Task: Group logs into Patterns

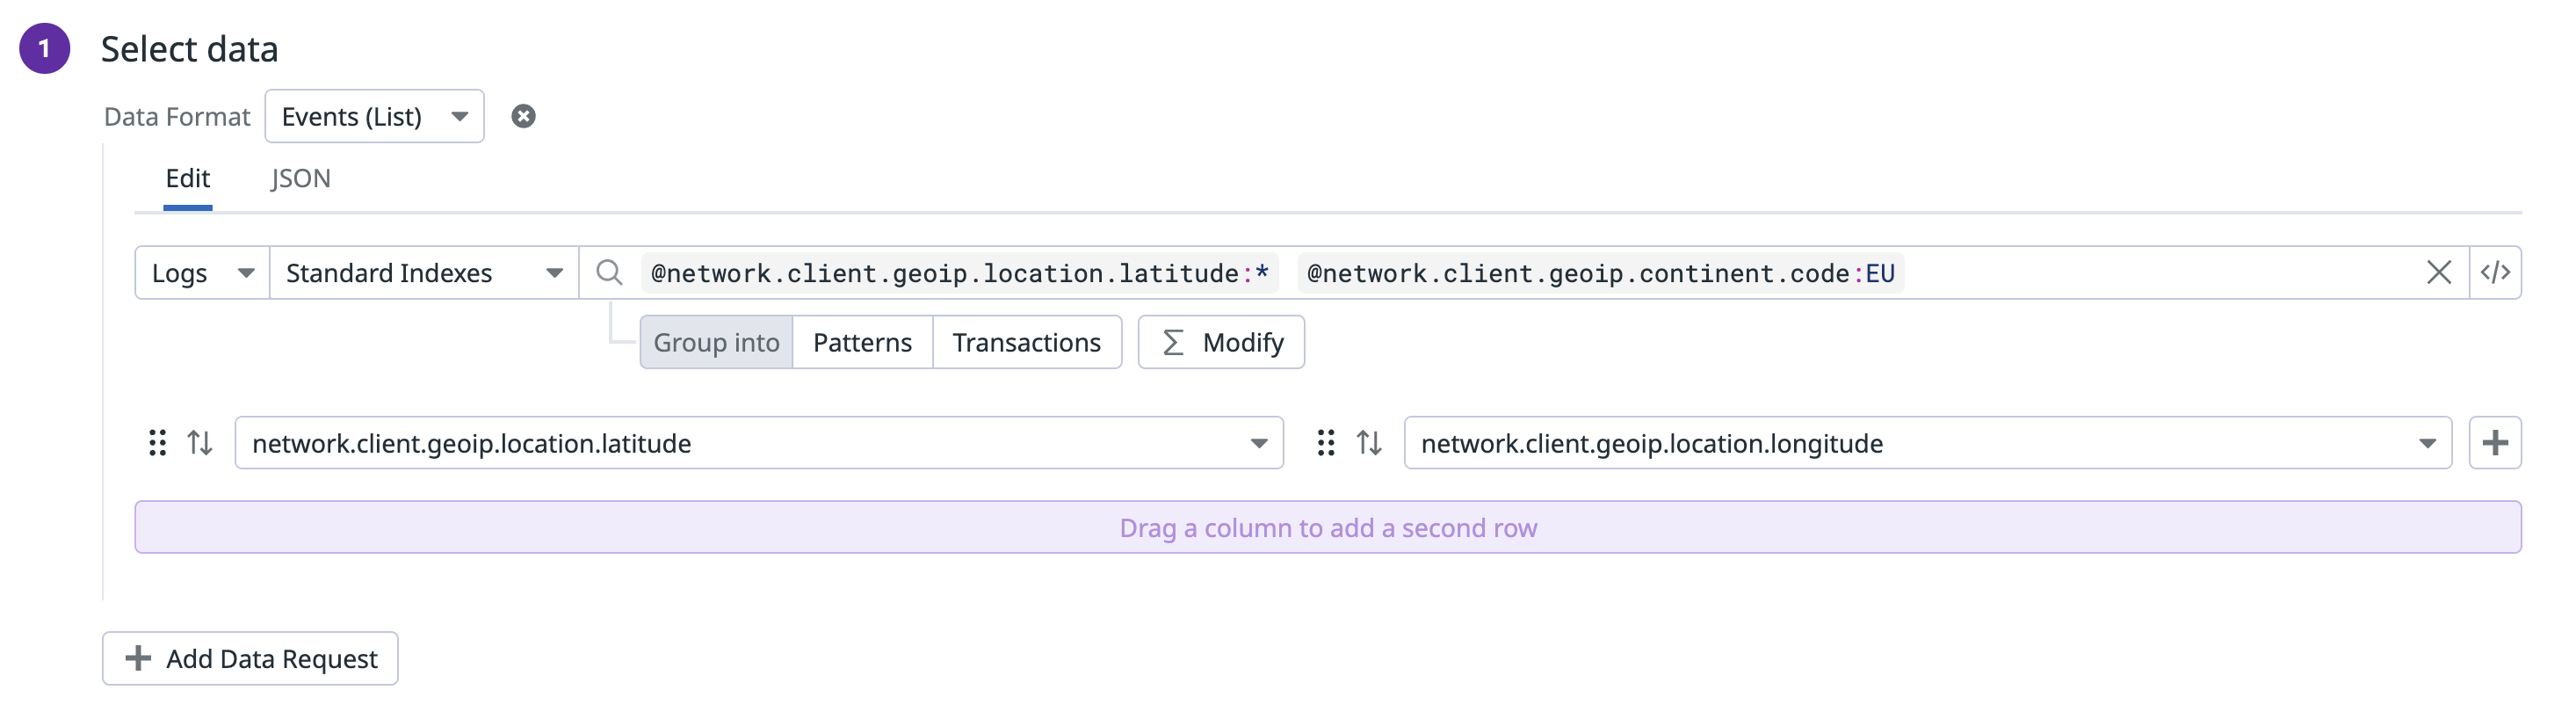Action: tap(862, 343)
